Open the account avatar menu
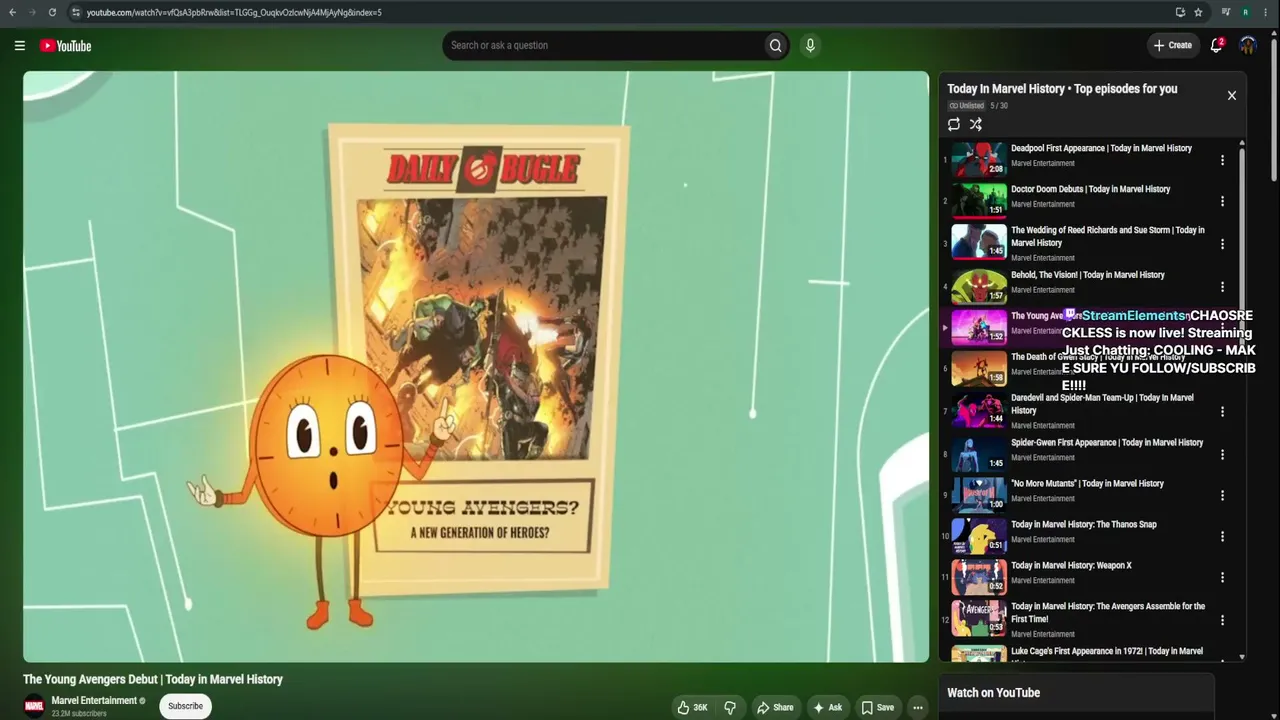The height and width of the screenshot is (720, 1280). tap(1248, 45)
